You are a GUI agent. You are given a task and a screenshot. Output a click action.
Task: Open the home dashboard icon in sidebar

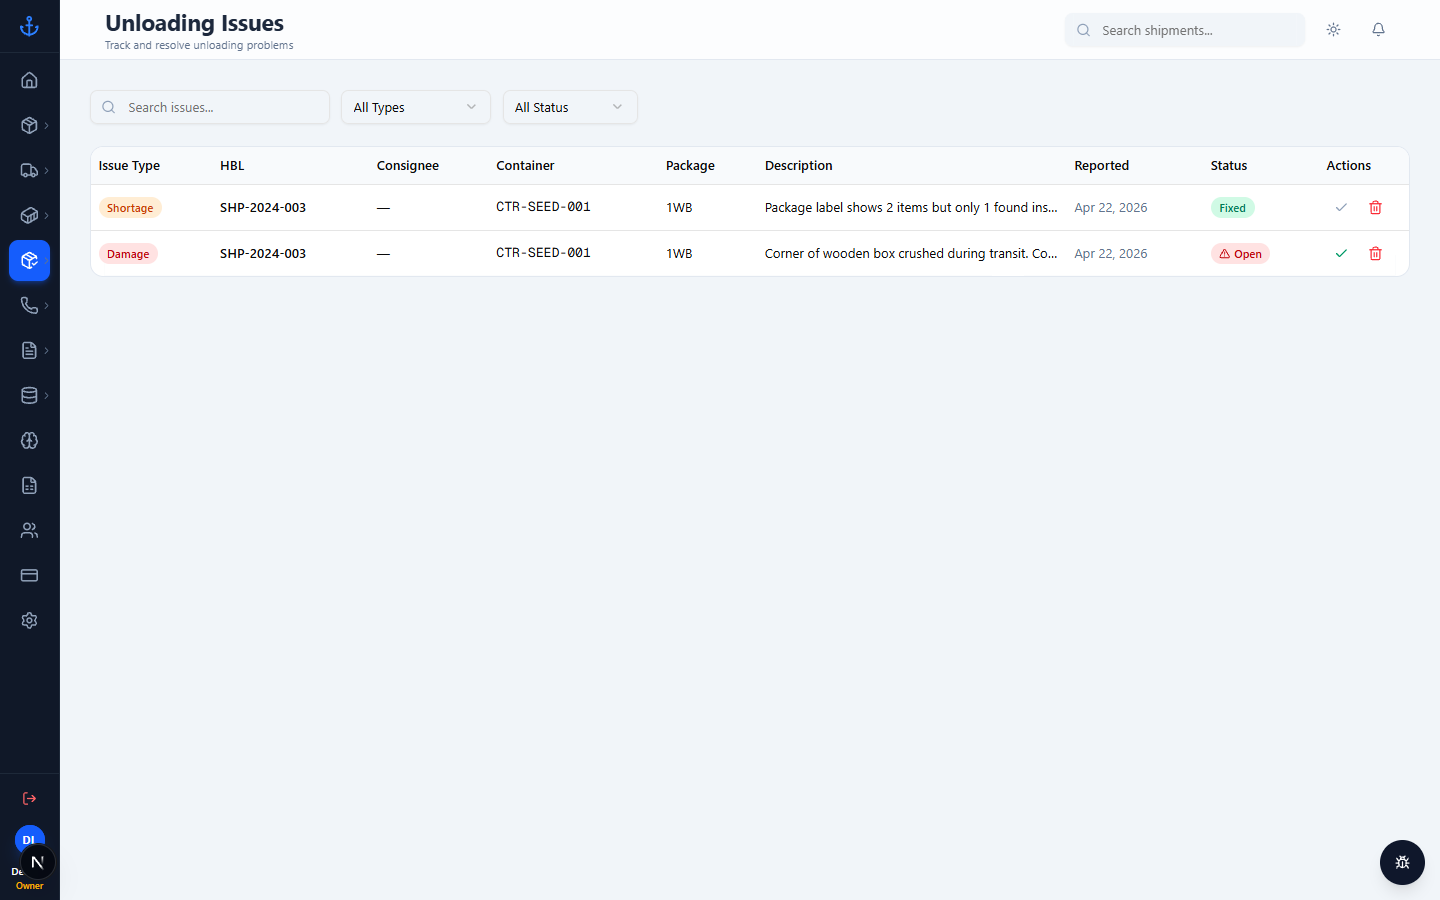pyautogui.click(x=29, y=80)
